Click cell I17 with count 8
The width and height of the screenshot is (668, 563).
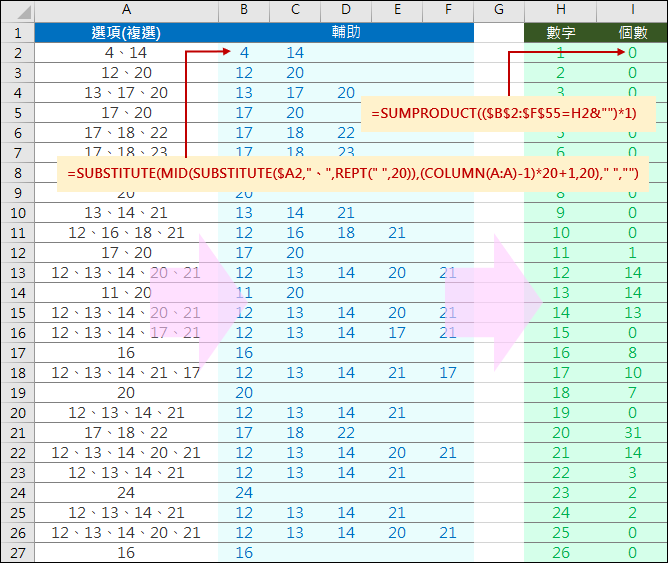[632, 353]
